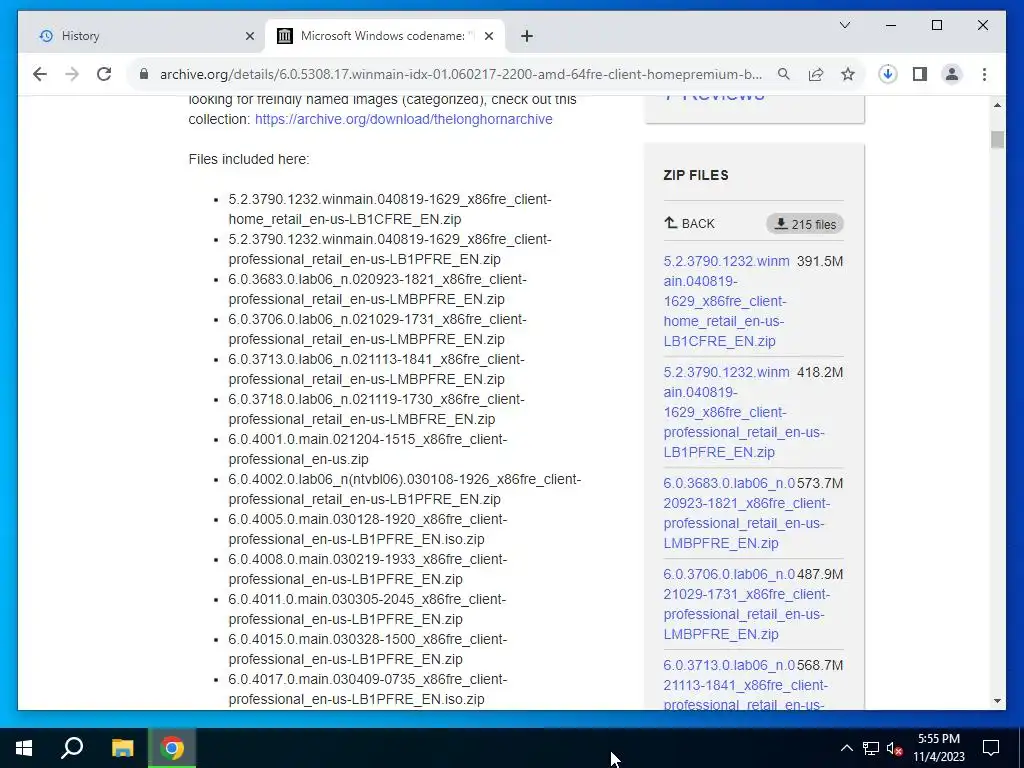Click the zoom magnifier icon in address bar

click(784, 74)
